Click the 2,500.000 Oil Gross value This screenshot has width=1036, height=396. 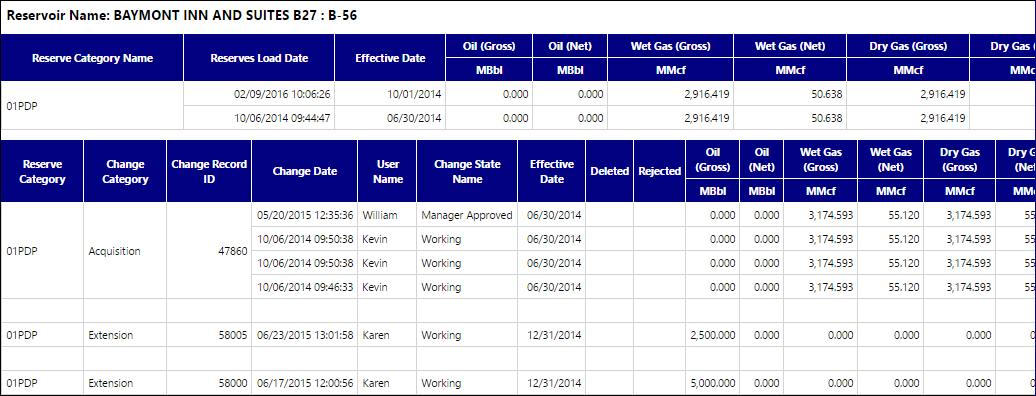click(712, 335)
